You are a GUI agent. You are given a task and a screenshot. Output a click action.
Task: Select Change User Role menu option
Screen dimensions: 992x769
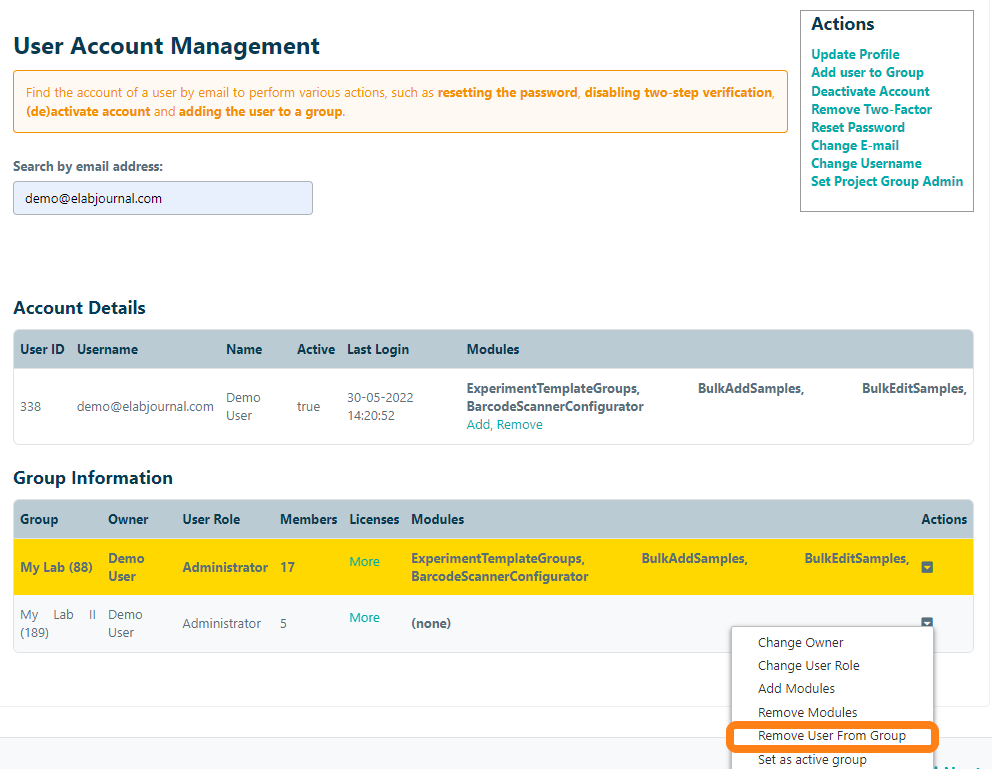808,666
